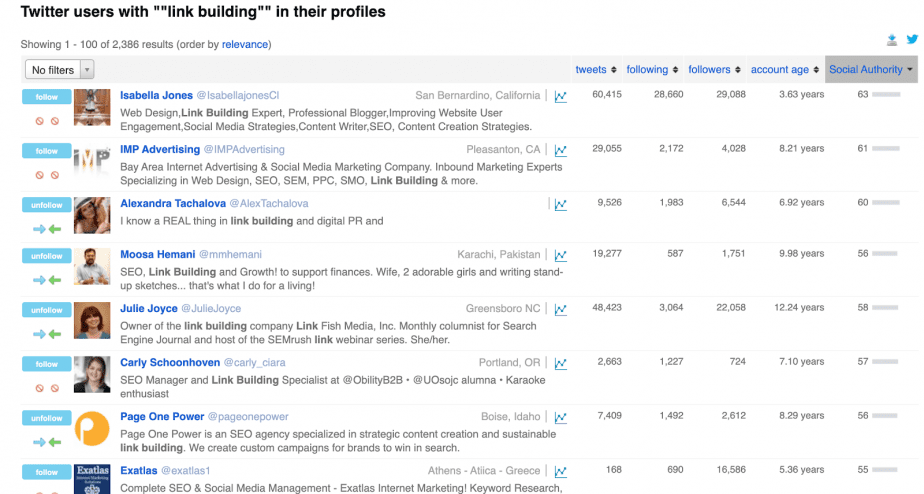Image resolution: width=924 pixels, height=494 pixels.
Task: Click IMP Advertising social authority bar
Action: tap(886, 149)
